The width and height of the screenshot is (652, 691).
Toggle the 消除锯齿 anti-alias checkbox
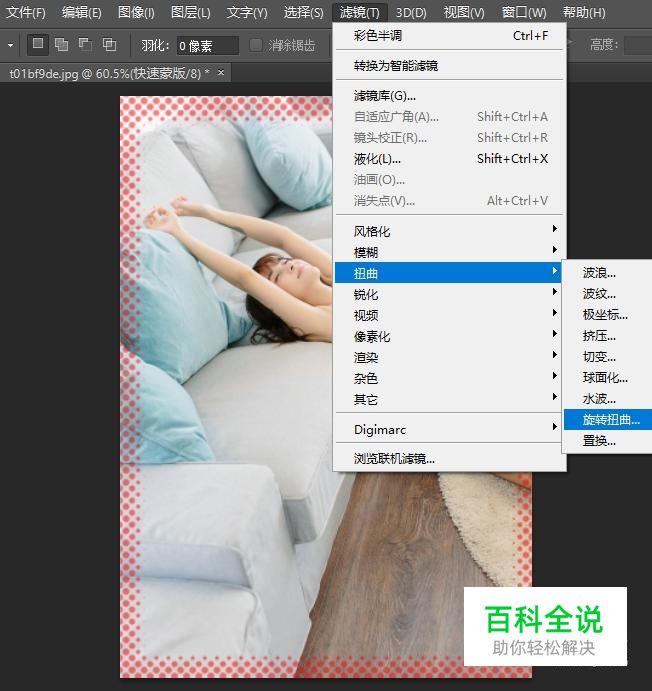[256, 45]
